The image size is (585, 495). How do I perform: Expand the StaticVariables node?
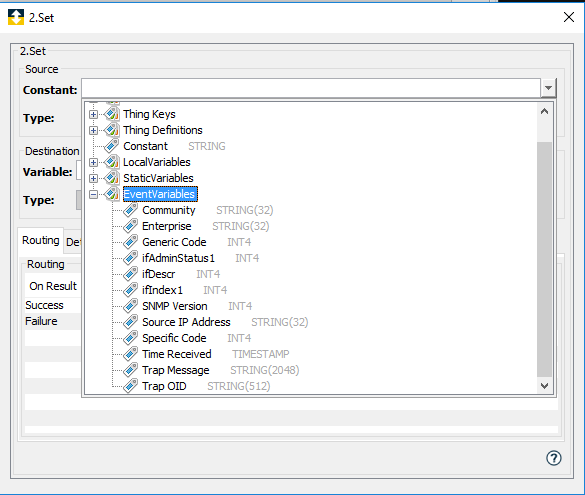click(93, 178)
